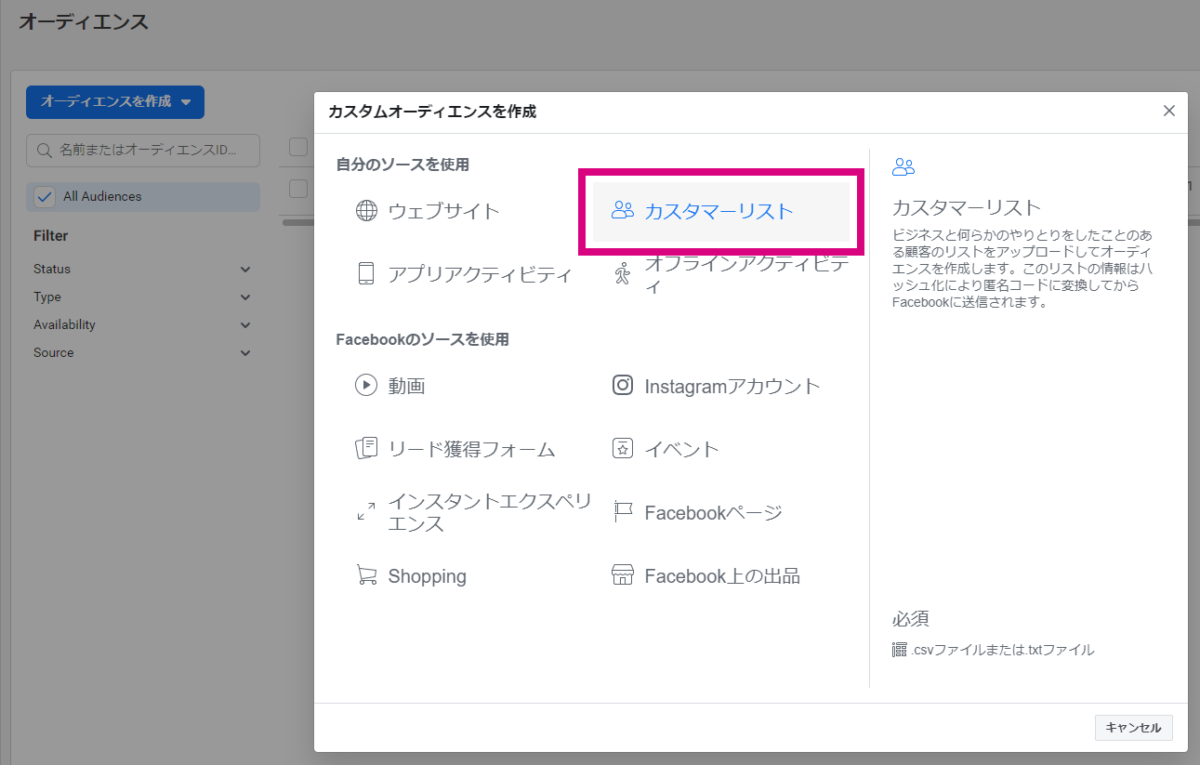Click the 自分のソースを使用 section label
Image resolution: width=1200 pixels, height=765 pixels.
click(403, 164)
